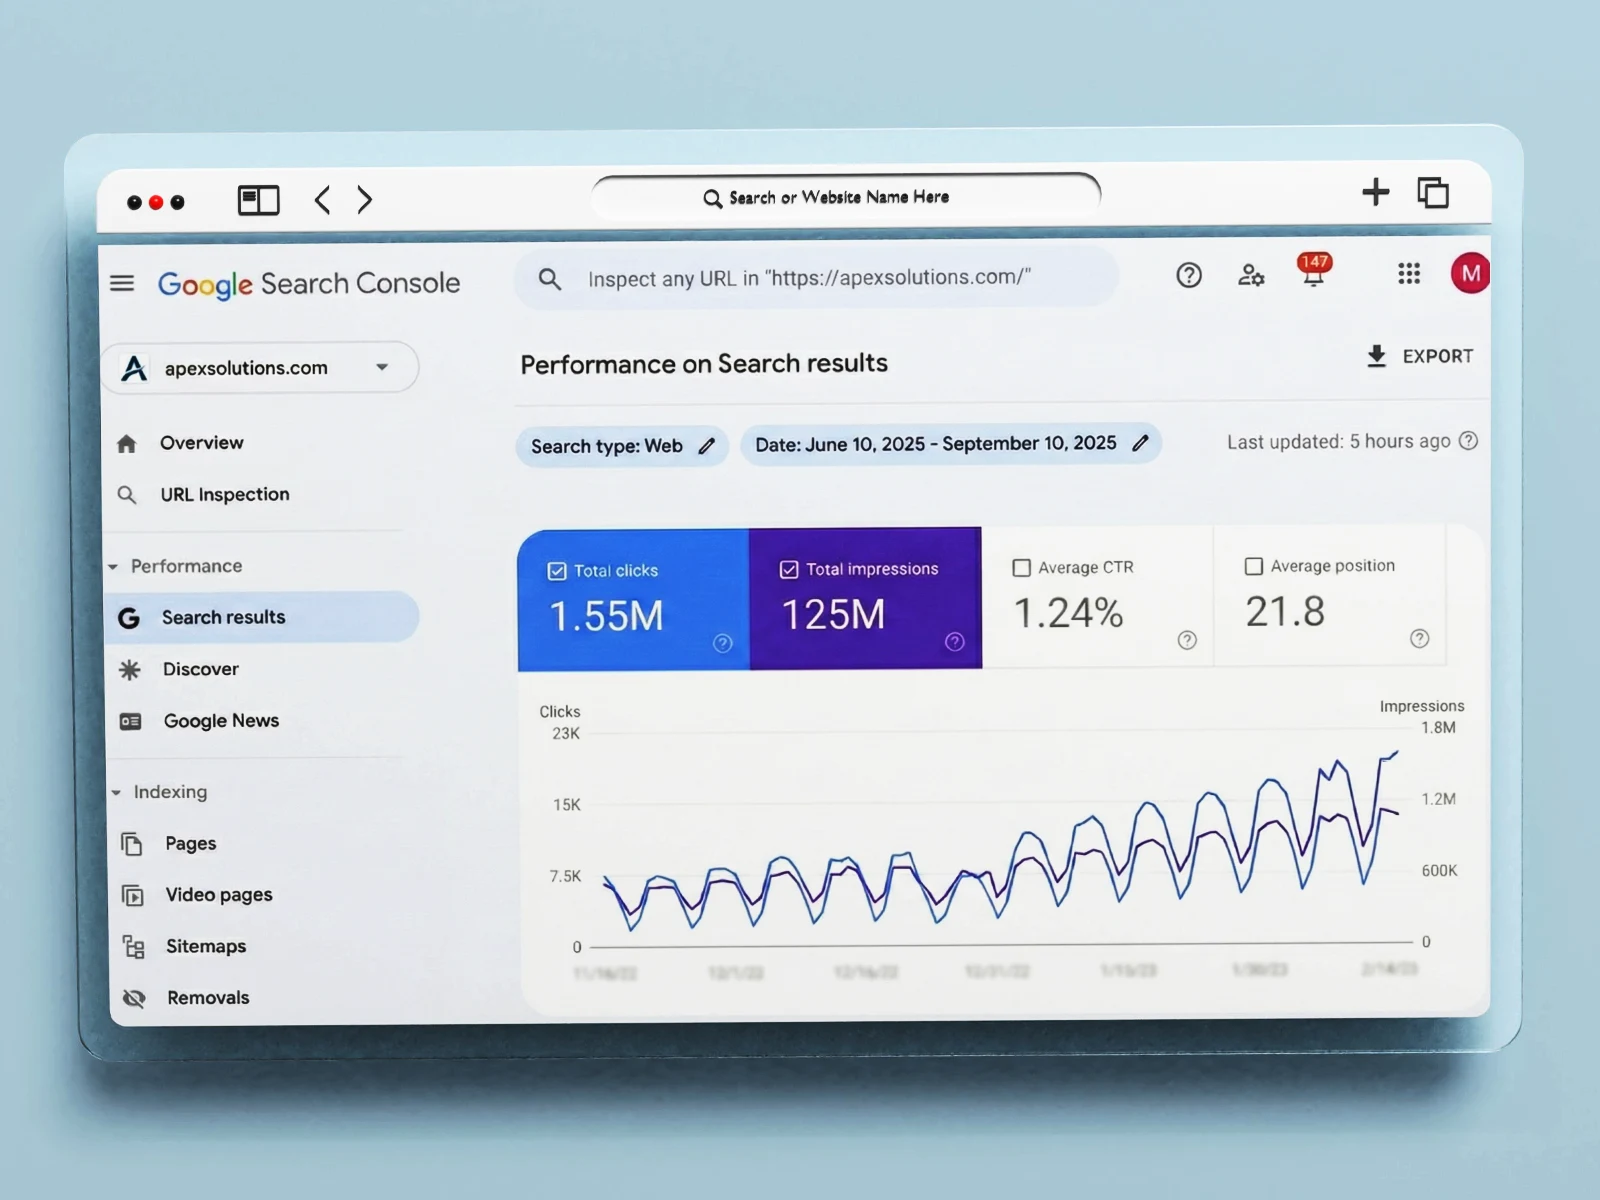Click the purple Total impressions card
Viewport: 1600px width, 1200px height.
(865, 600)
